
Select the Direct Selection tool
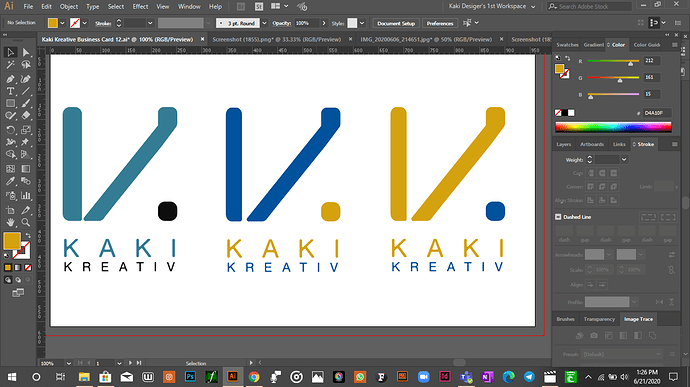point(26,53)
